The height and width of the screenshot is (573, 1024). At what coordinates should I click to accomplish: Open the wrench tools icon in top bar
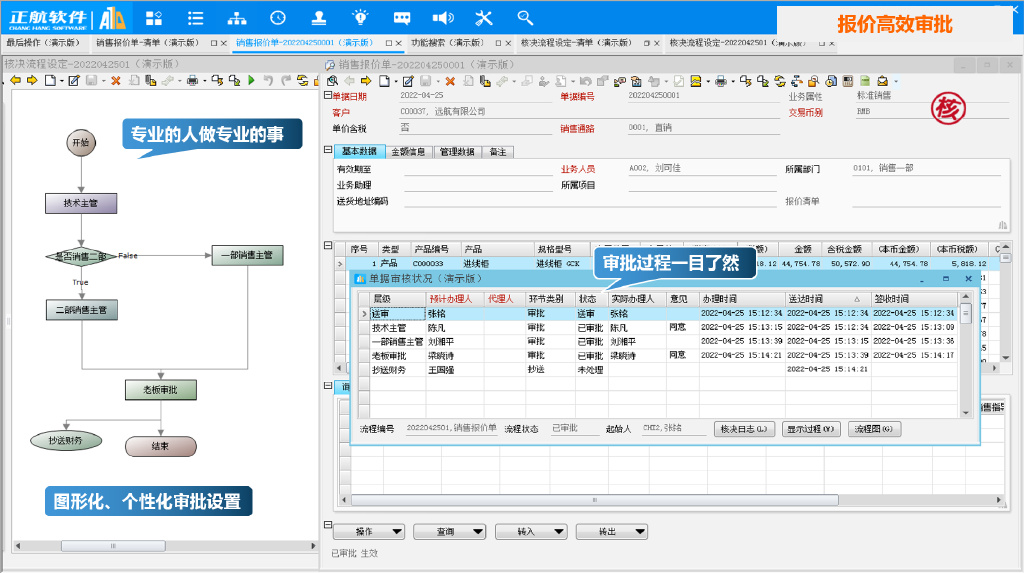click(x=484, y=18)
